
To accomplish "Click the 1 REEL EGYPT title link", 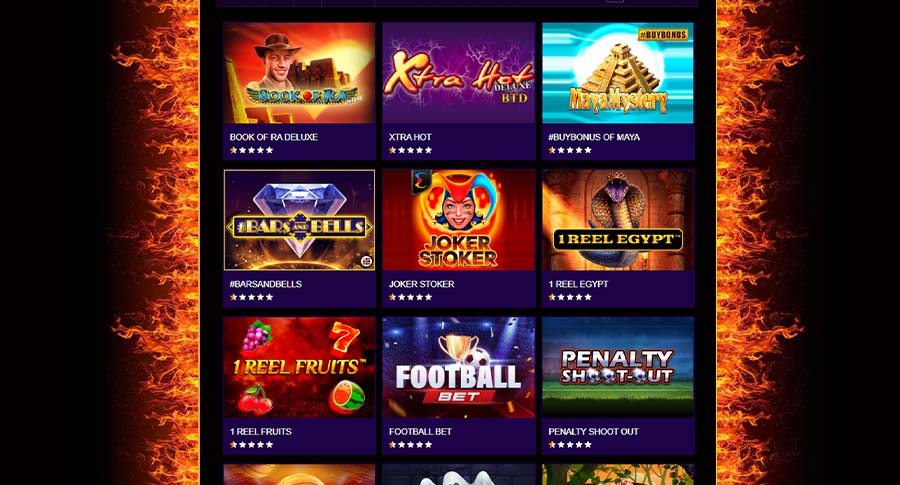I will click(578, 284).
